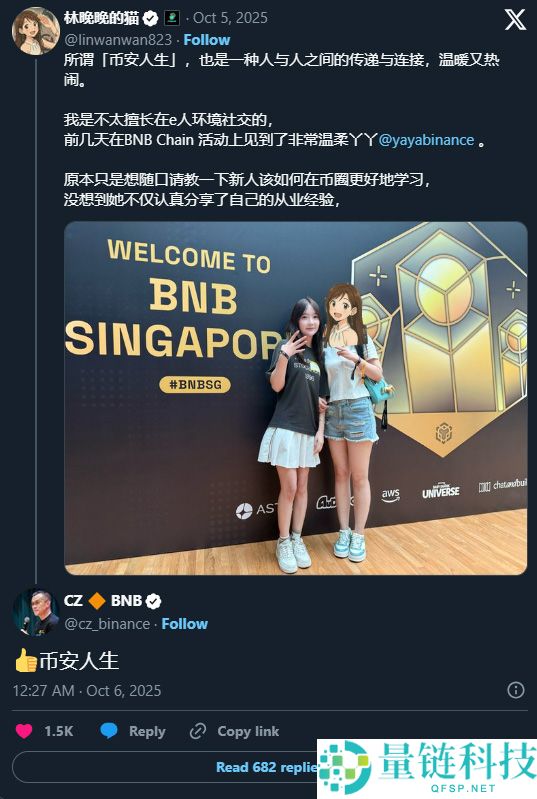Screen dimensions: 537x799
Task: Click 林晚晚的猫 verified badge
Action: (x=150, y=19)
